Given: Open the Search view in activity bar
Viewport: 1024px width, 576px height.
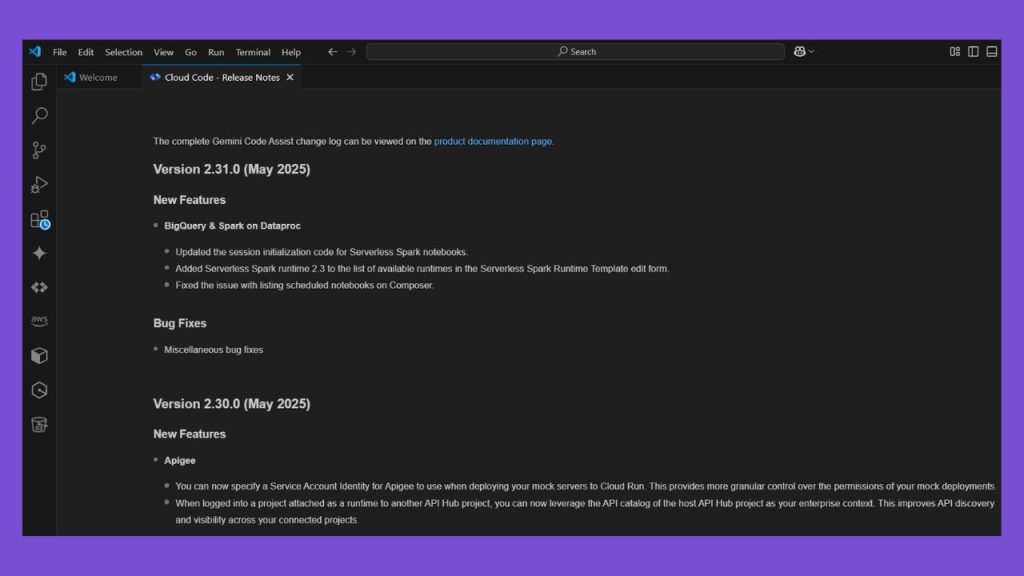Looking at the screenshot, I should tap(39, 116).
